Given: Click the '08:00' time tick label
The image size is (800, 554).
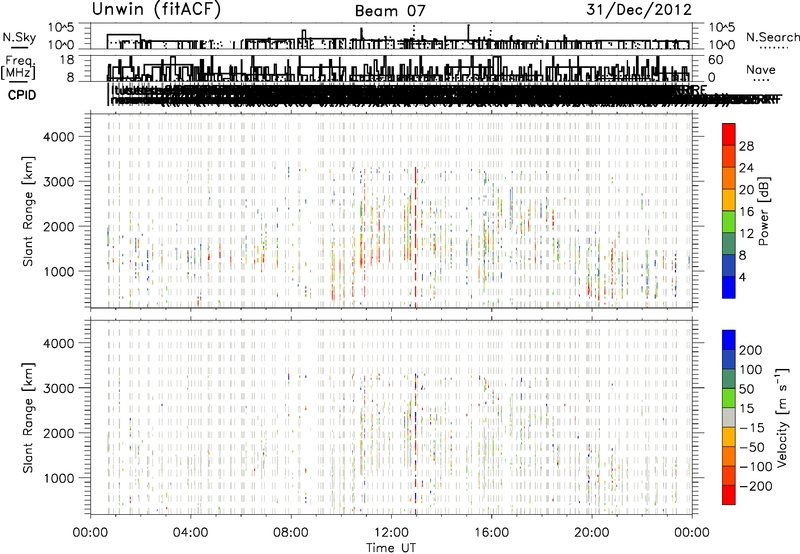Looking at the screenshot, I should coord(291,533).
